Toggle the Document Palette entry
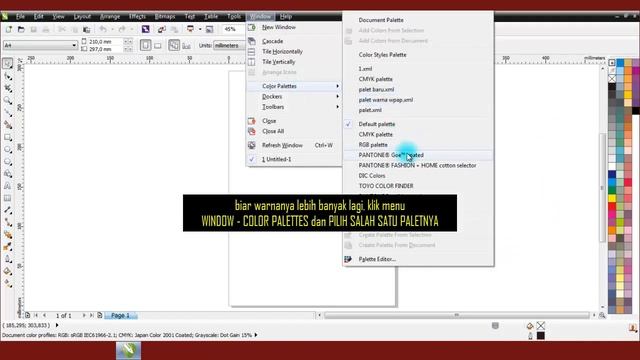Viewport: 640px width, 360px height. pos(418,20)
